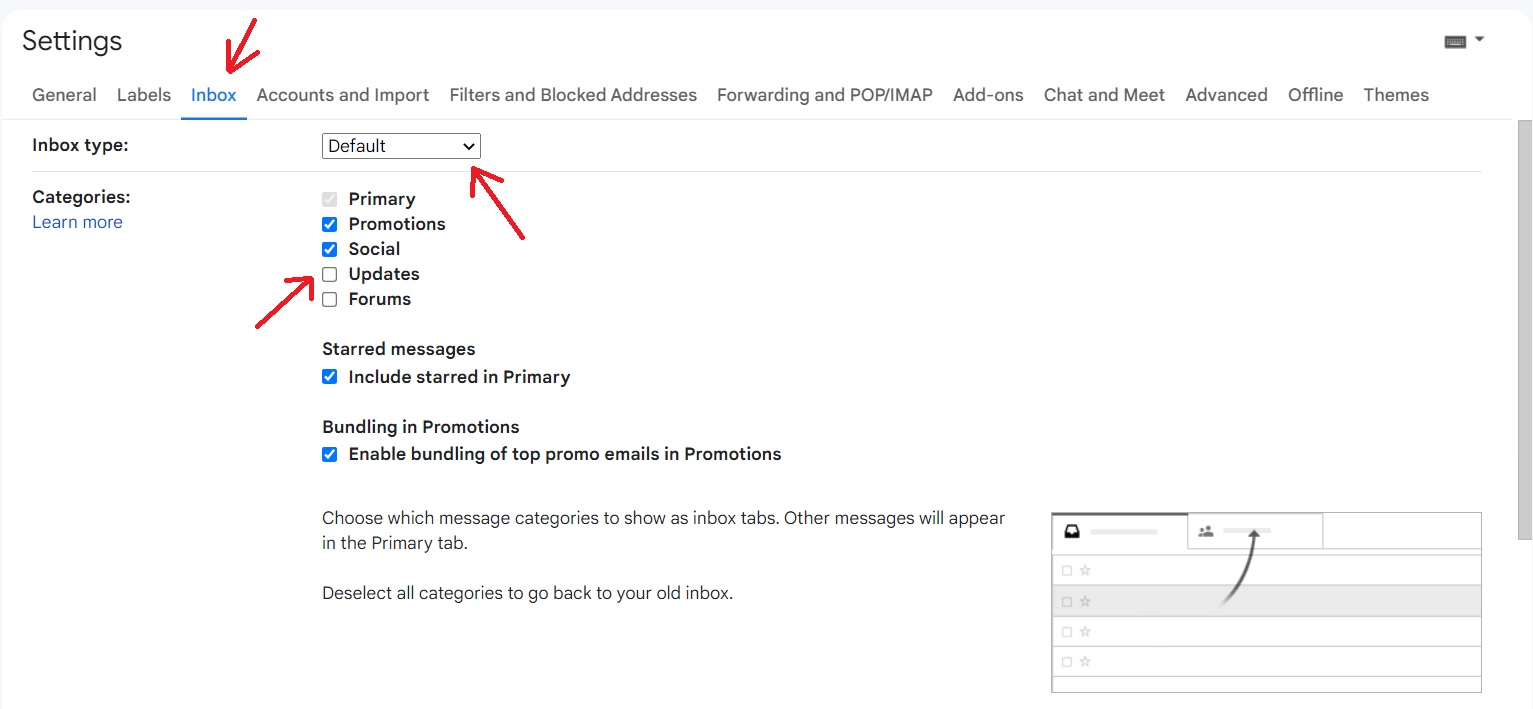The width and height of the screenshot is (1533, 709).
Task: Go to the Accounts and Import tab
Action: (343, 95)
